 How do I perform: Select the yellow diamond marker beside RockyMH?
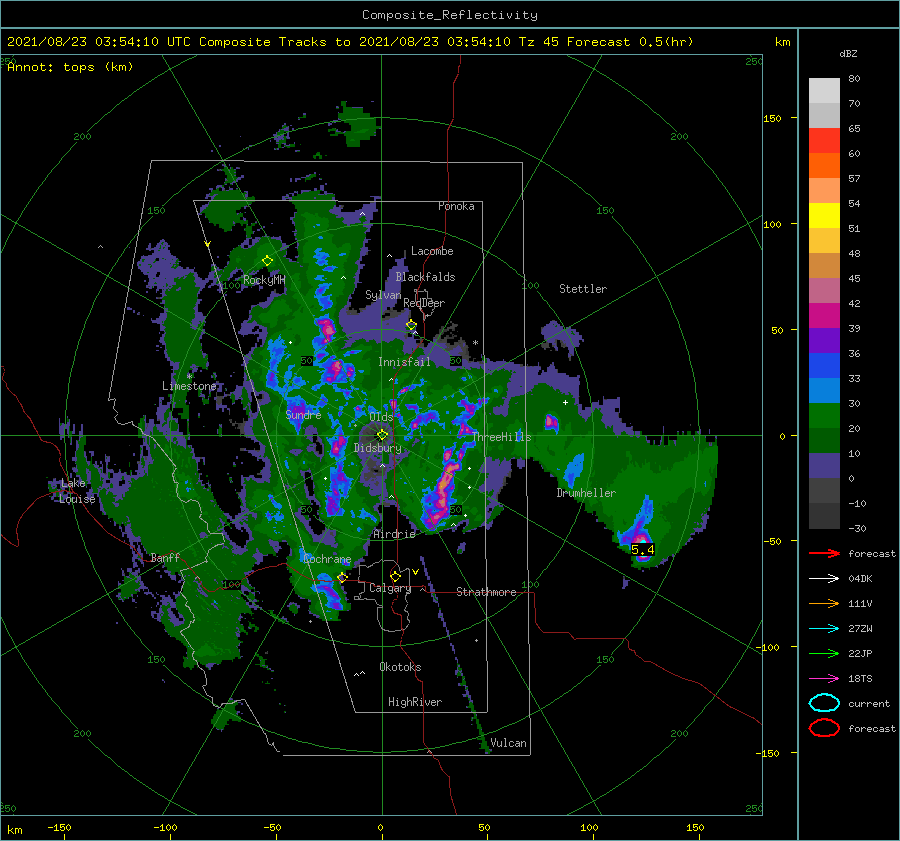(x=267, y=261)
